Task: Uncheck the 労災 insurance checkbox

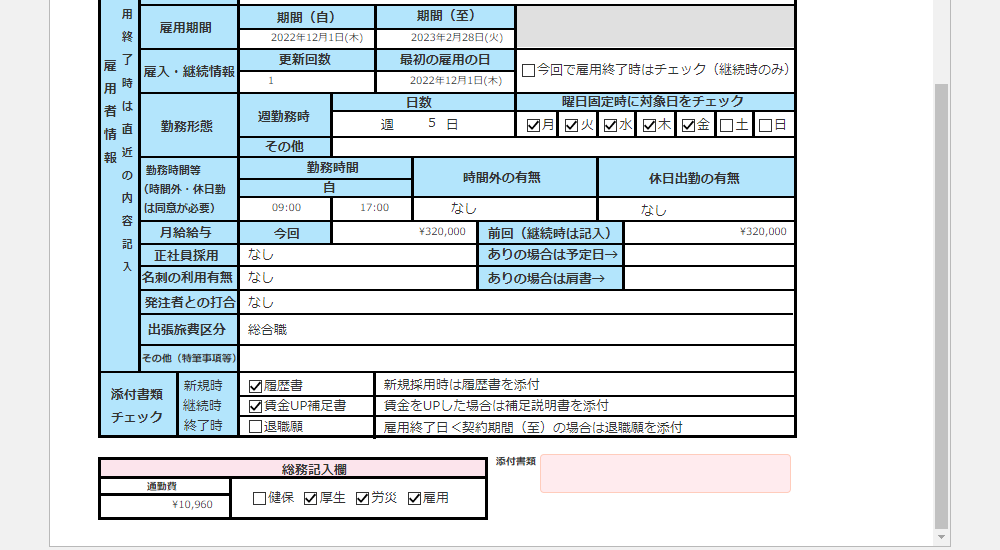Action: point(362,498)
